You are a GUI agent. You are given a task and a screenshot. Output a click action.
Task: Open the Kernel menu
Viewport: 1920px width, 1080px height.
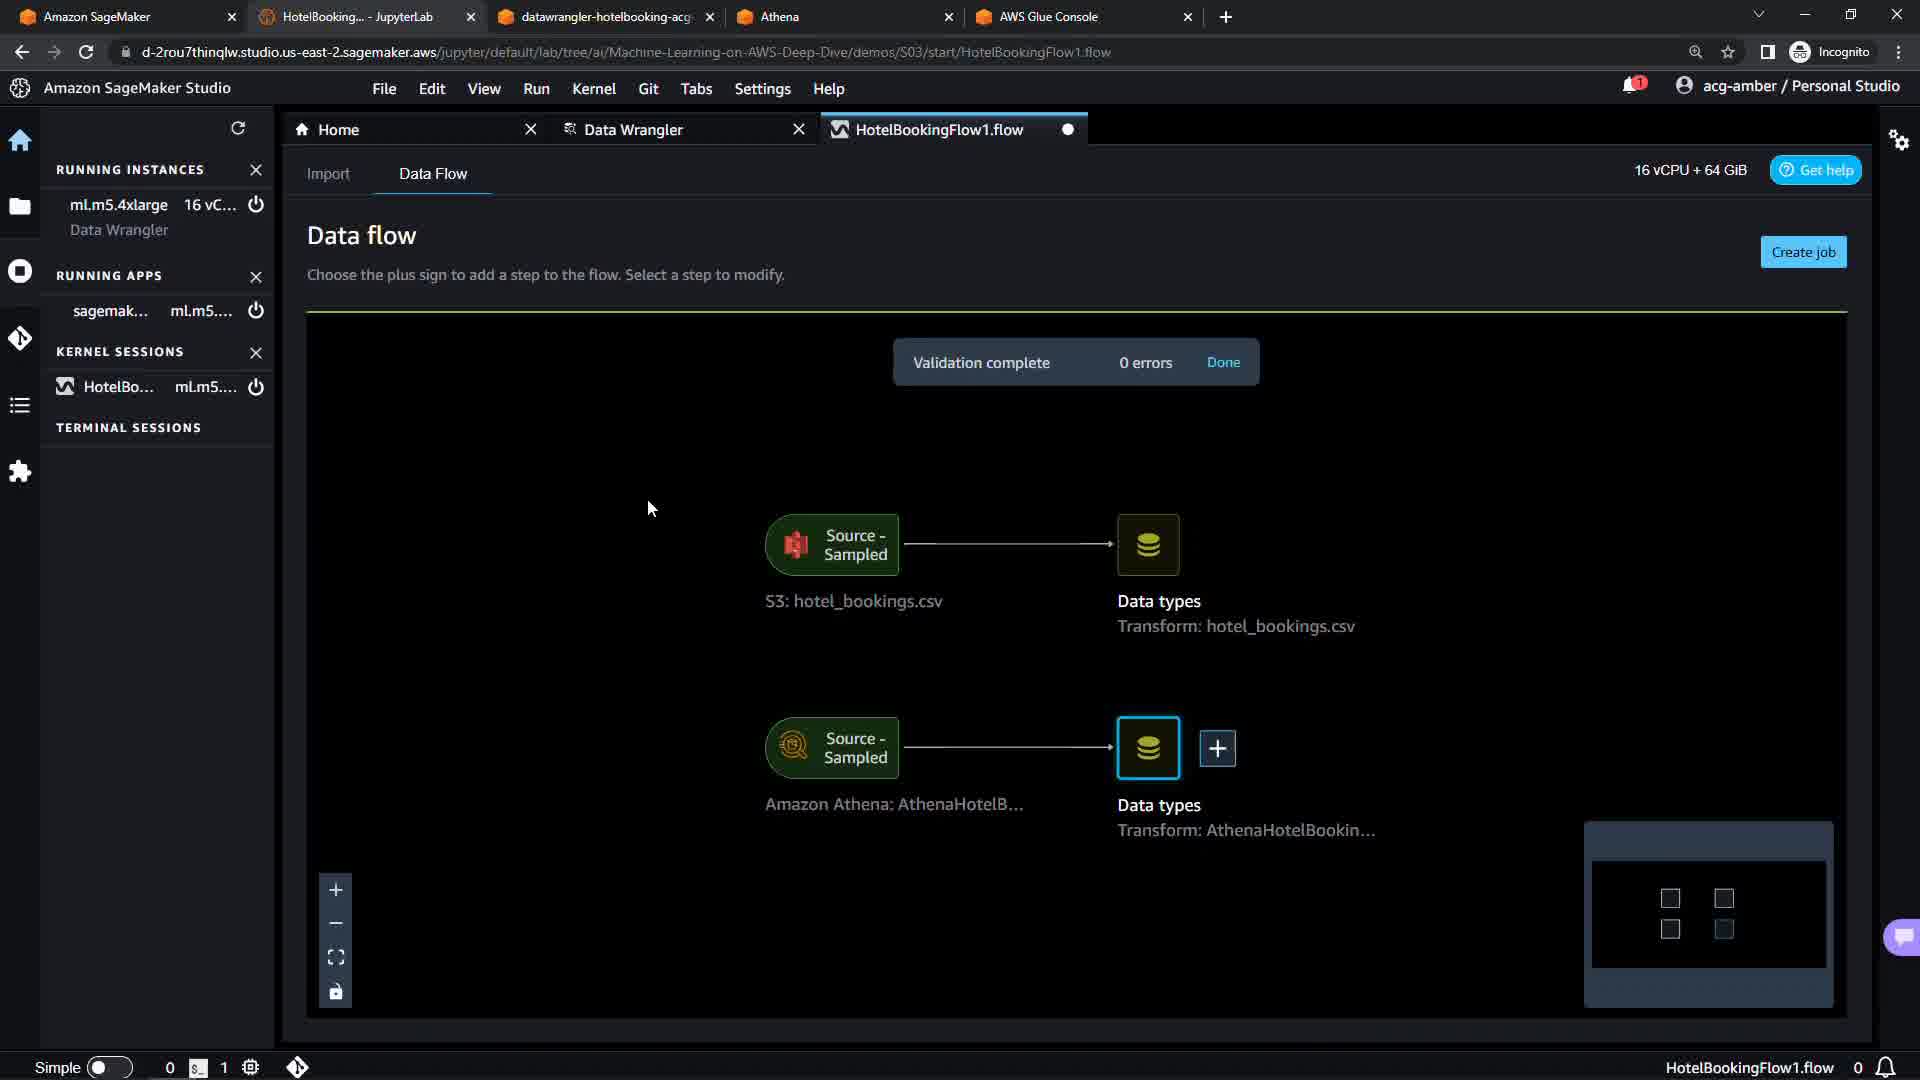(x=593, y=89)
